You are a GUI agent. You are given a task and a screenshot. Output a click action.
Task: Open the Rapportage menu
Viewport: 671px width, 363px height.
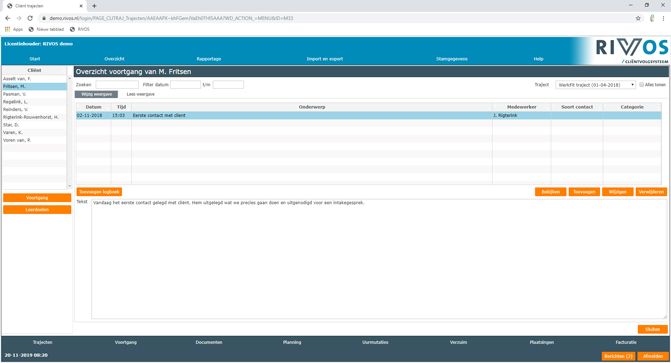click(x=209, y=59)
